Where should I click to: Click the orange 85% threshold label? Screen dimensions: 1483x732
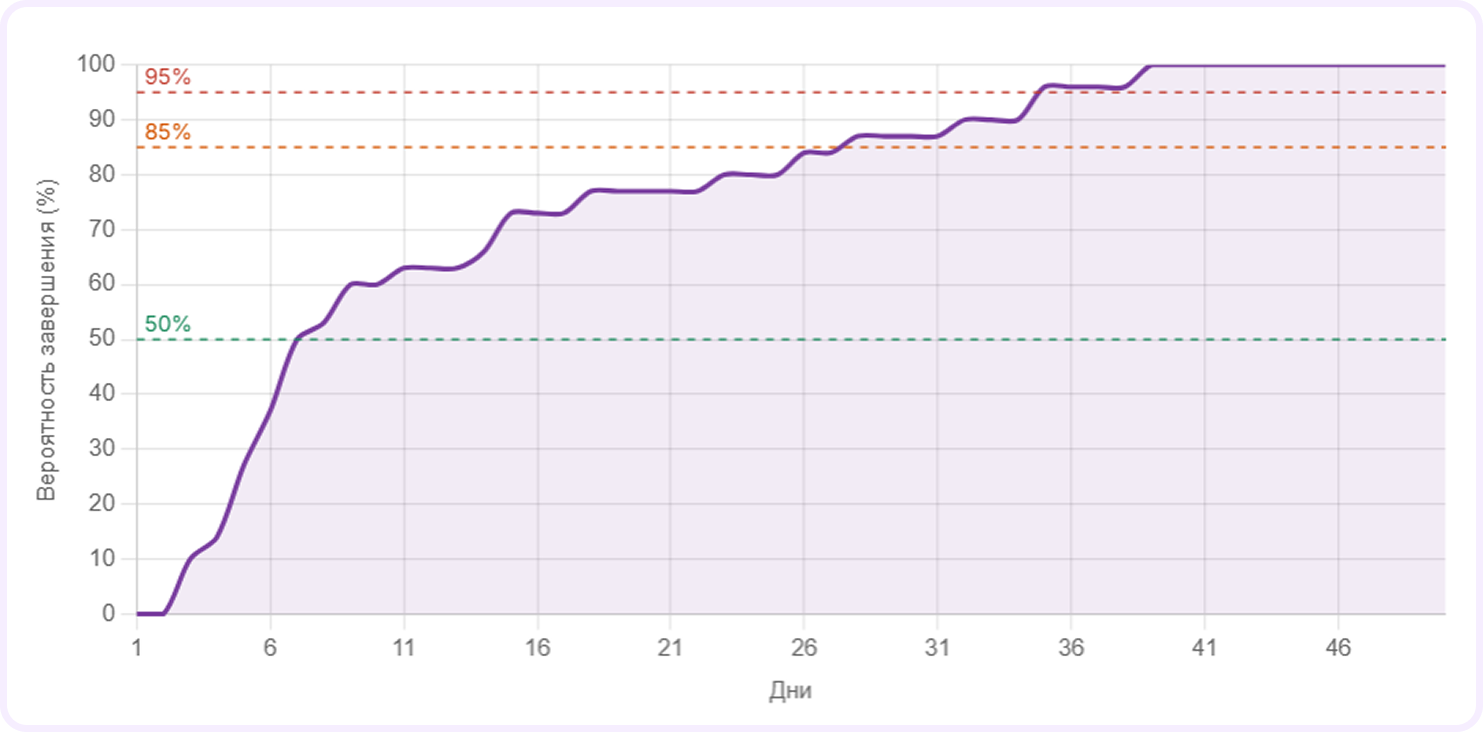tap(167, 133)
